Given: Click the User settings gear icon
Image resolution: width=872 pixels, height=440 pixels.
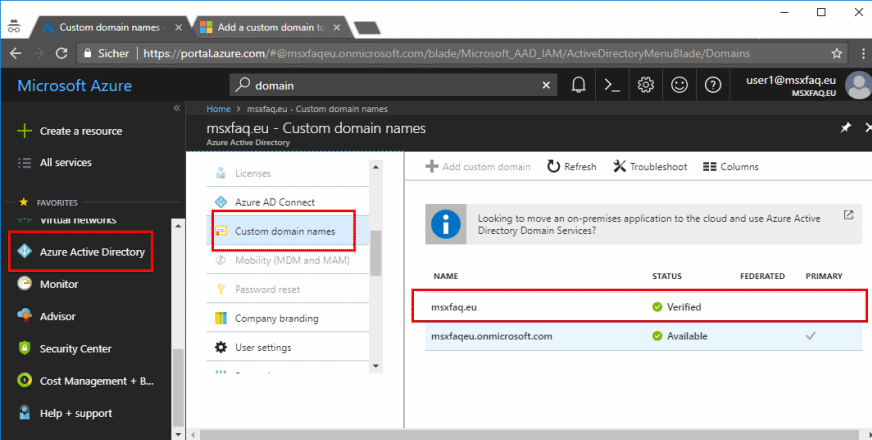Looking at the screenshot, I should coord(221,347).
